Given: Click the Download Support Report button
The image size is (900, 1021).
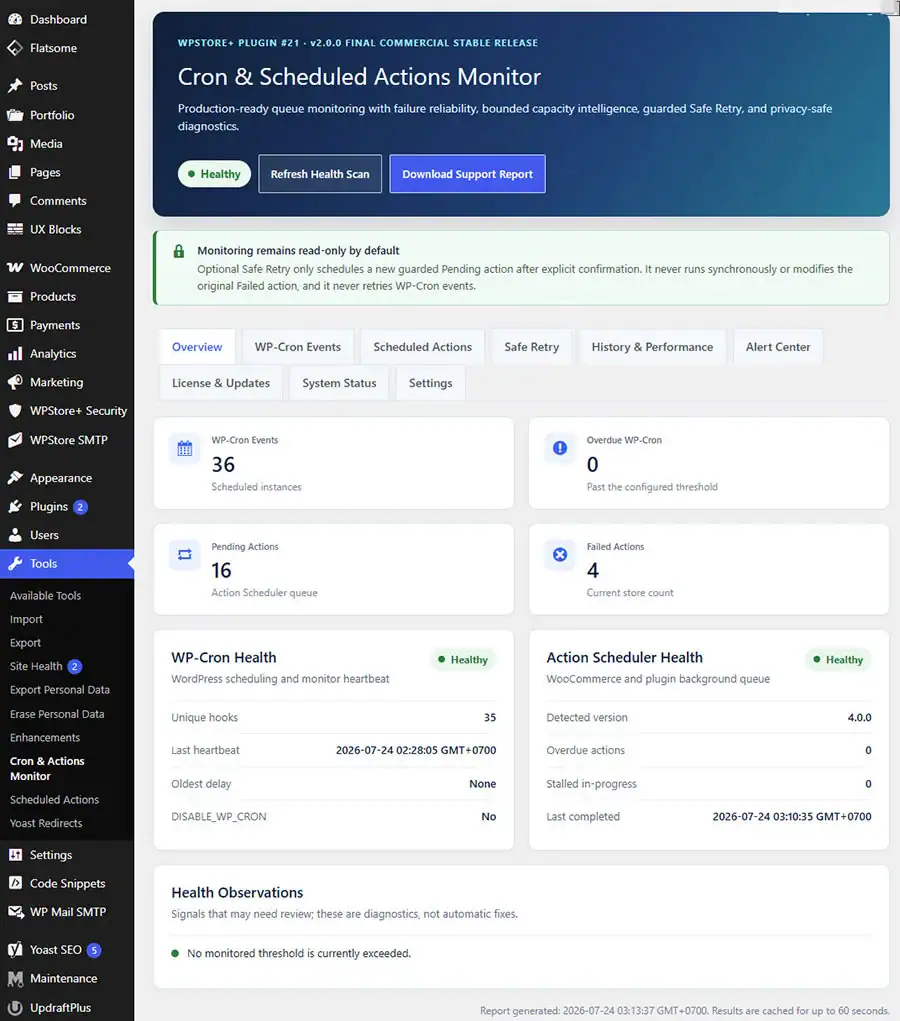Looking at the screenshot, I should pyautogui.click(x=468, y=174).
